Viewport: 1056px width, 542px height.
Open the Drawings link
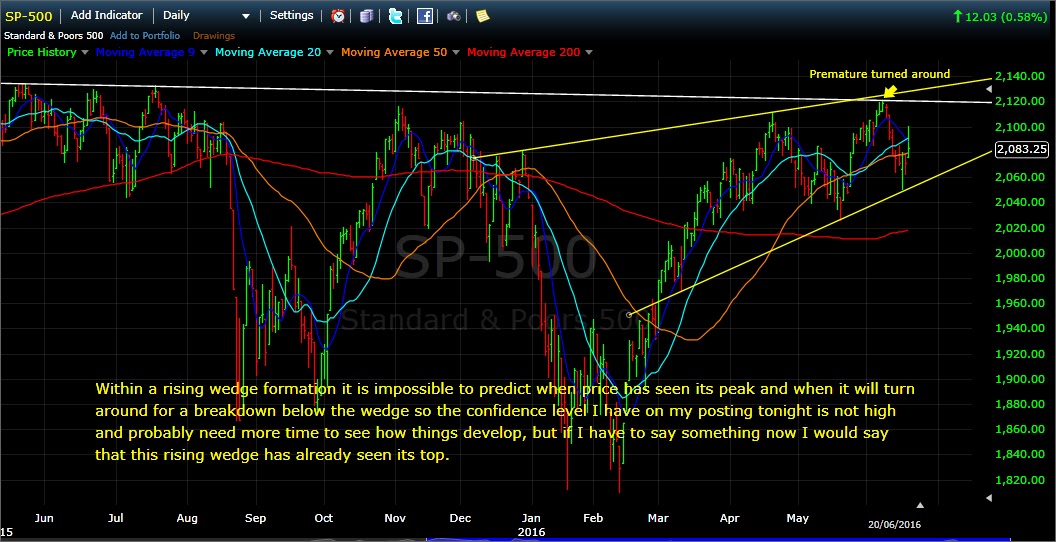[214, 36]
